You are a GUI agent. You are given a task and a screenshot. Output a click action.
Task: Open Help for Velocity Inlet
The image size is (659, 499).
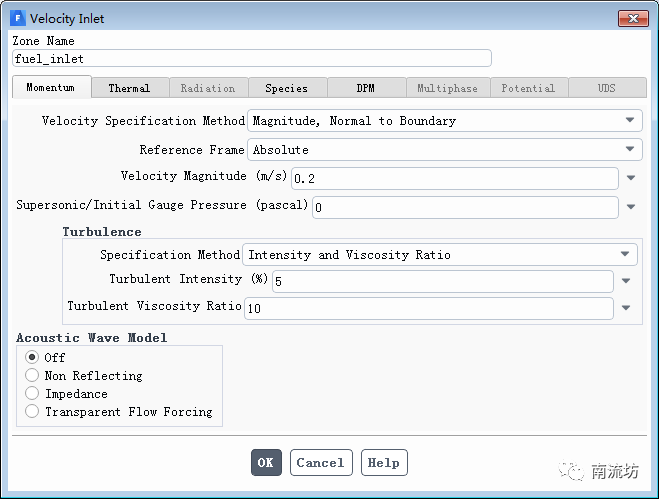point(384,463)
